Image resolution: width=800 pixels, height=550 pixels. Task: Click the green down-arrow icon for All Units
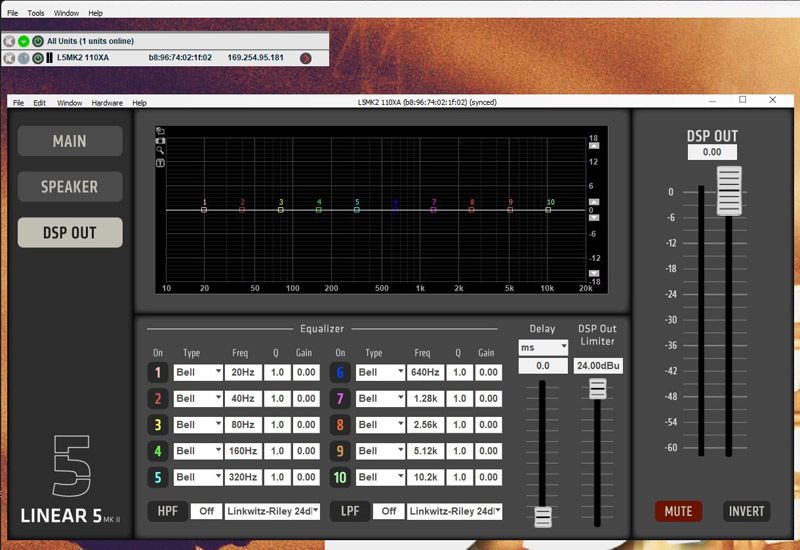[23, 41]
